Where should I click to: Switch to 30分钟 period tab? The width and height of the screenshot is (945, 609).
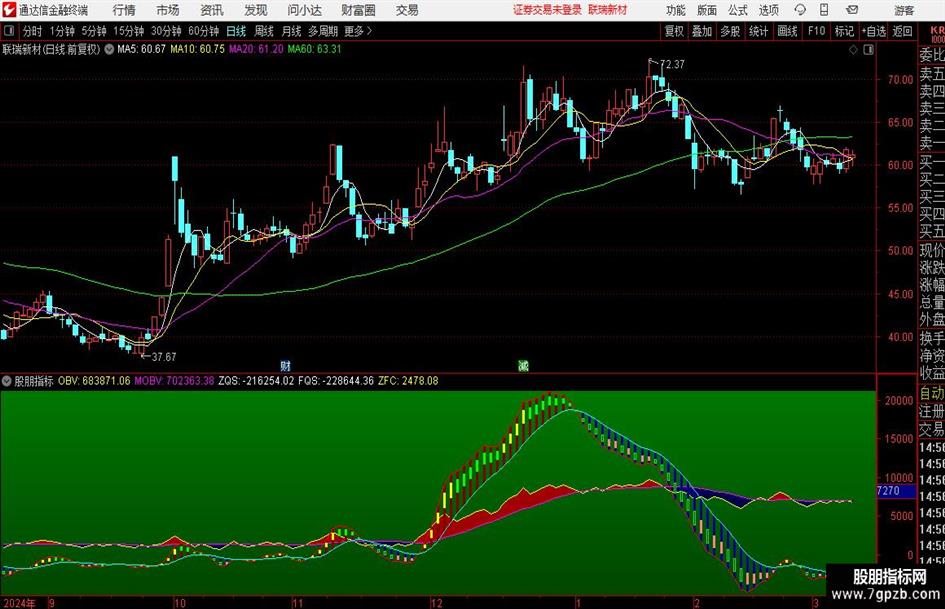coord(166,31)
